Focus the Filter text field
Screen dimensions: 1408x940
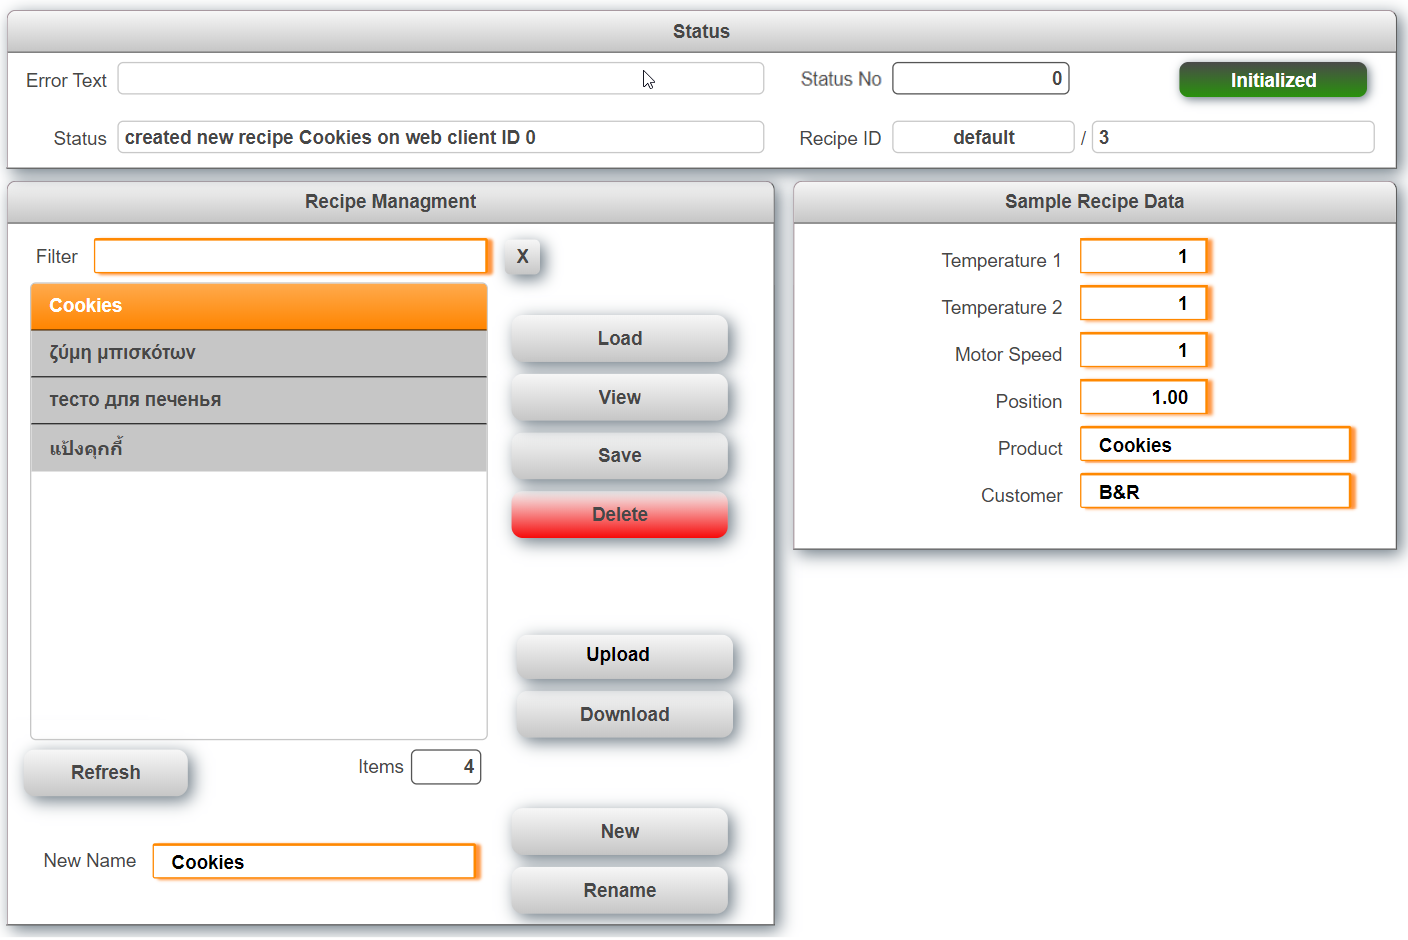290,257
